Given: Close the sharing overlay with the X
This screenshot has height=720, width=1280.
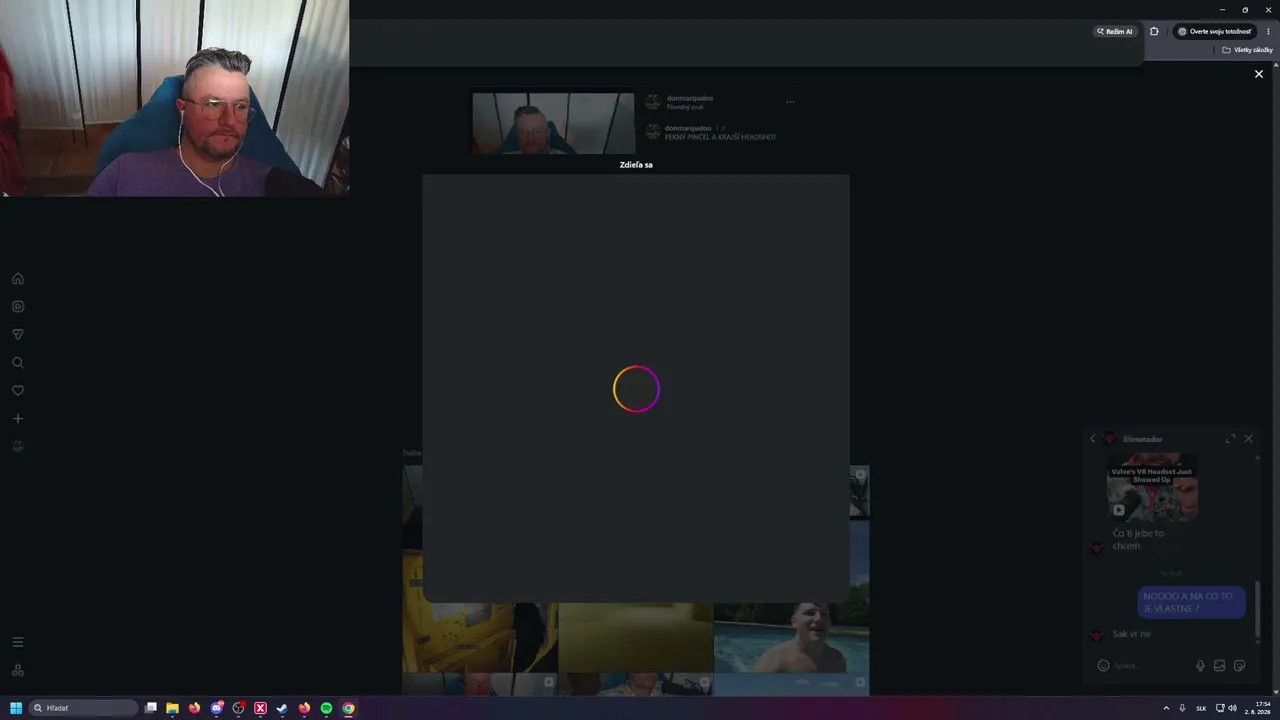Looking at the screenshot, I should 1259,74.
